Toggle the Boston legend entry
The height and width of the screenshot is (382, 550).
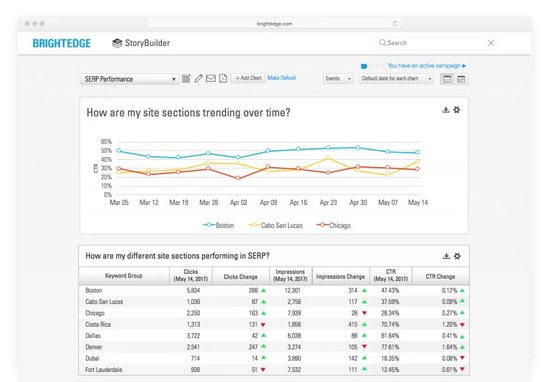point(219,225)
